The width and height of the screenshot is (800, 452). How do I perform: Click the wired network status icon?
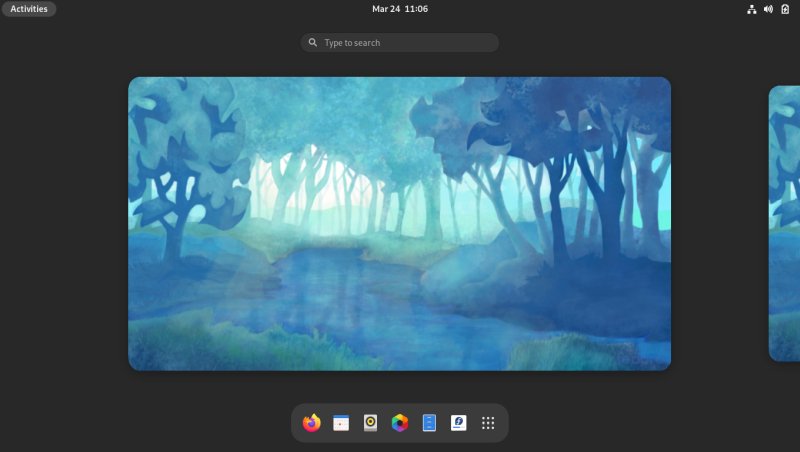pyautogui.click(x=752, y=9)
